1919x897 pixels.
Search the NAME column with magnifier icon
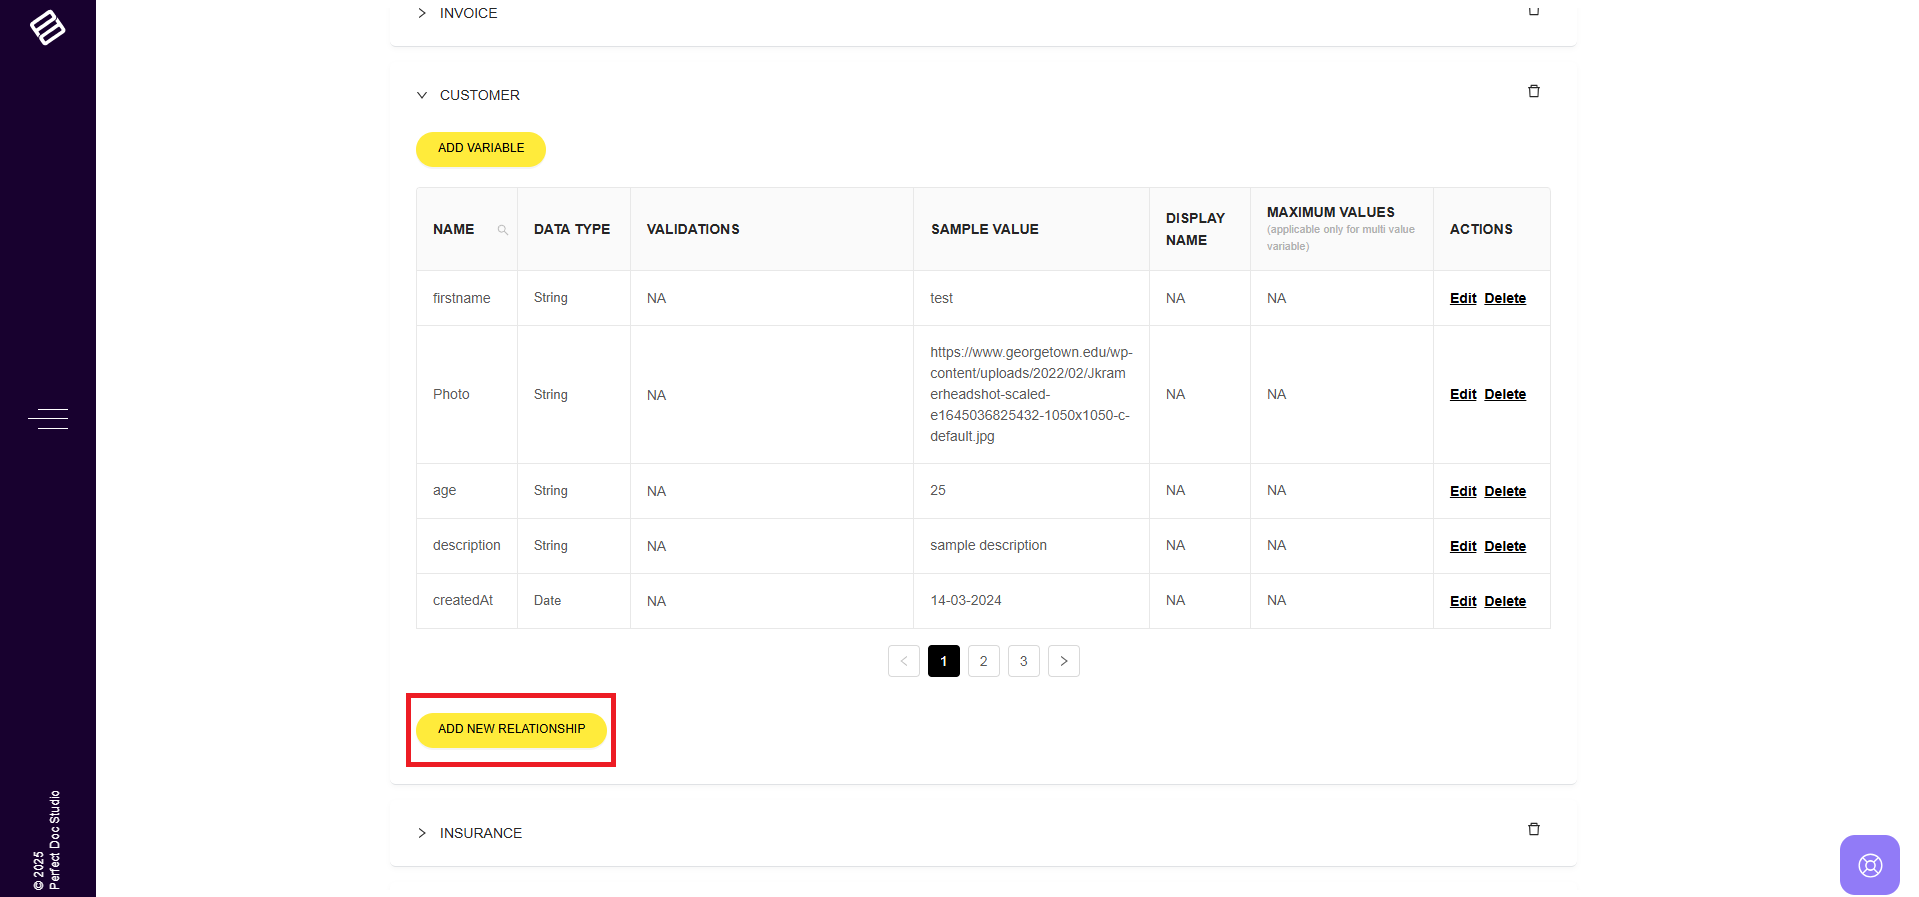coord(503,230)
